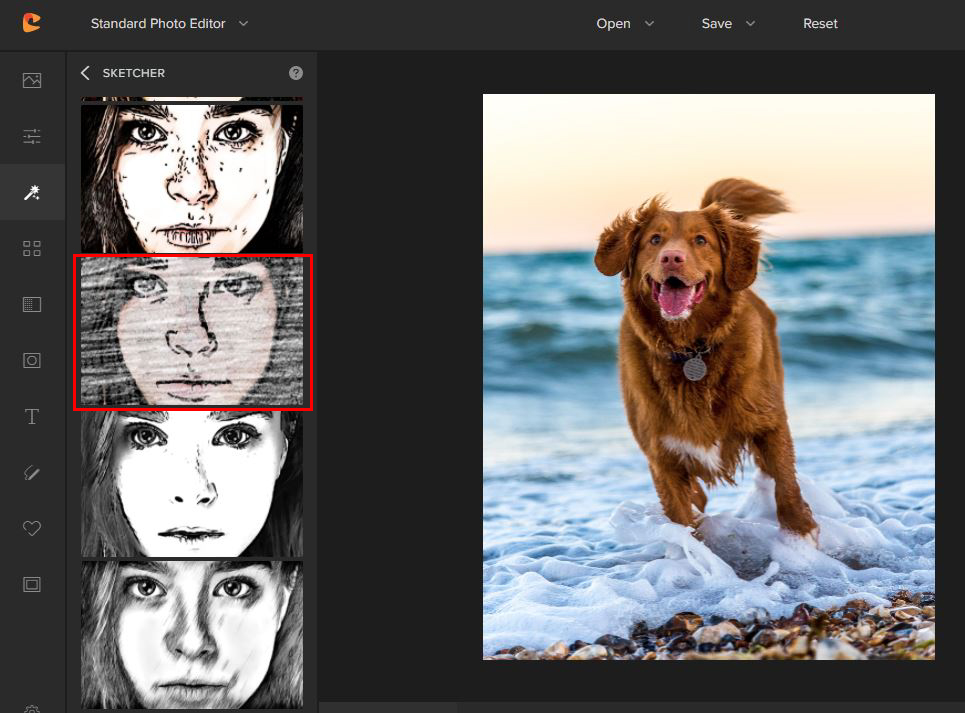Viewport: 965px width, 713px height.
Task: Click the Save button
Action: point(718,23)
